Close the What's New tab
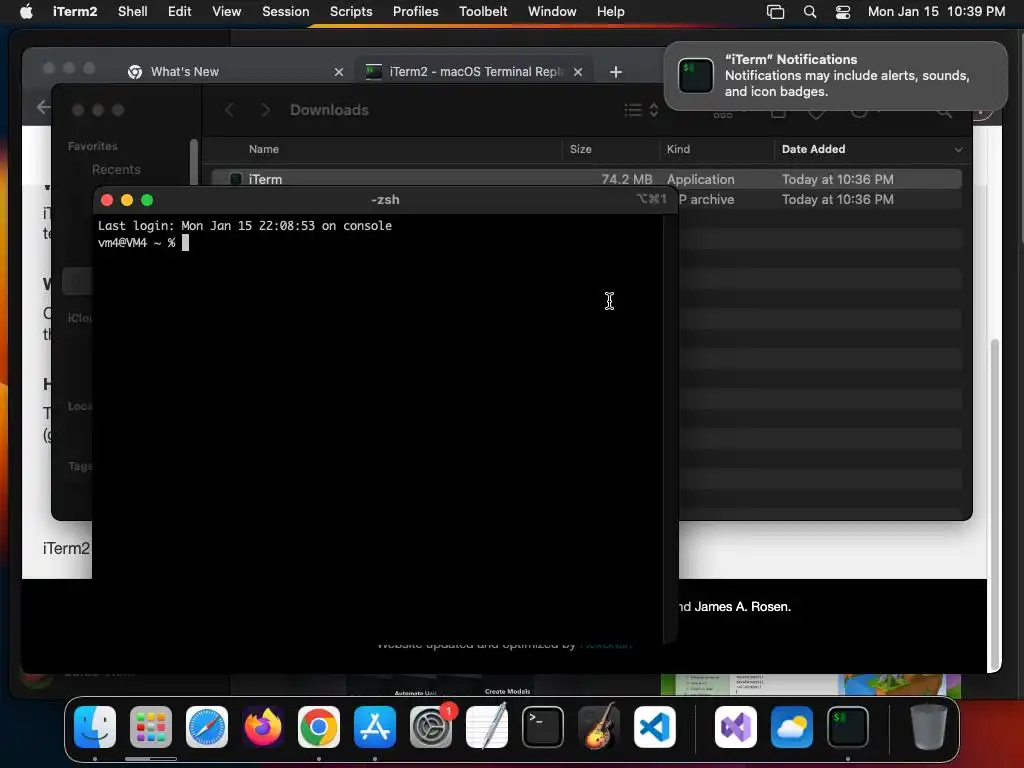 [338, 72]
